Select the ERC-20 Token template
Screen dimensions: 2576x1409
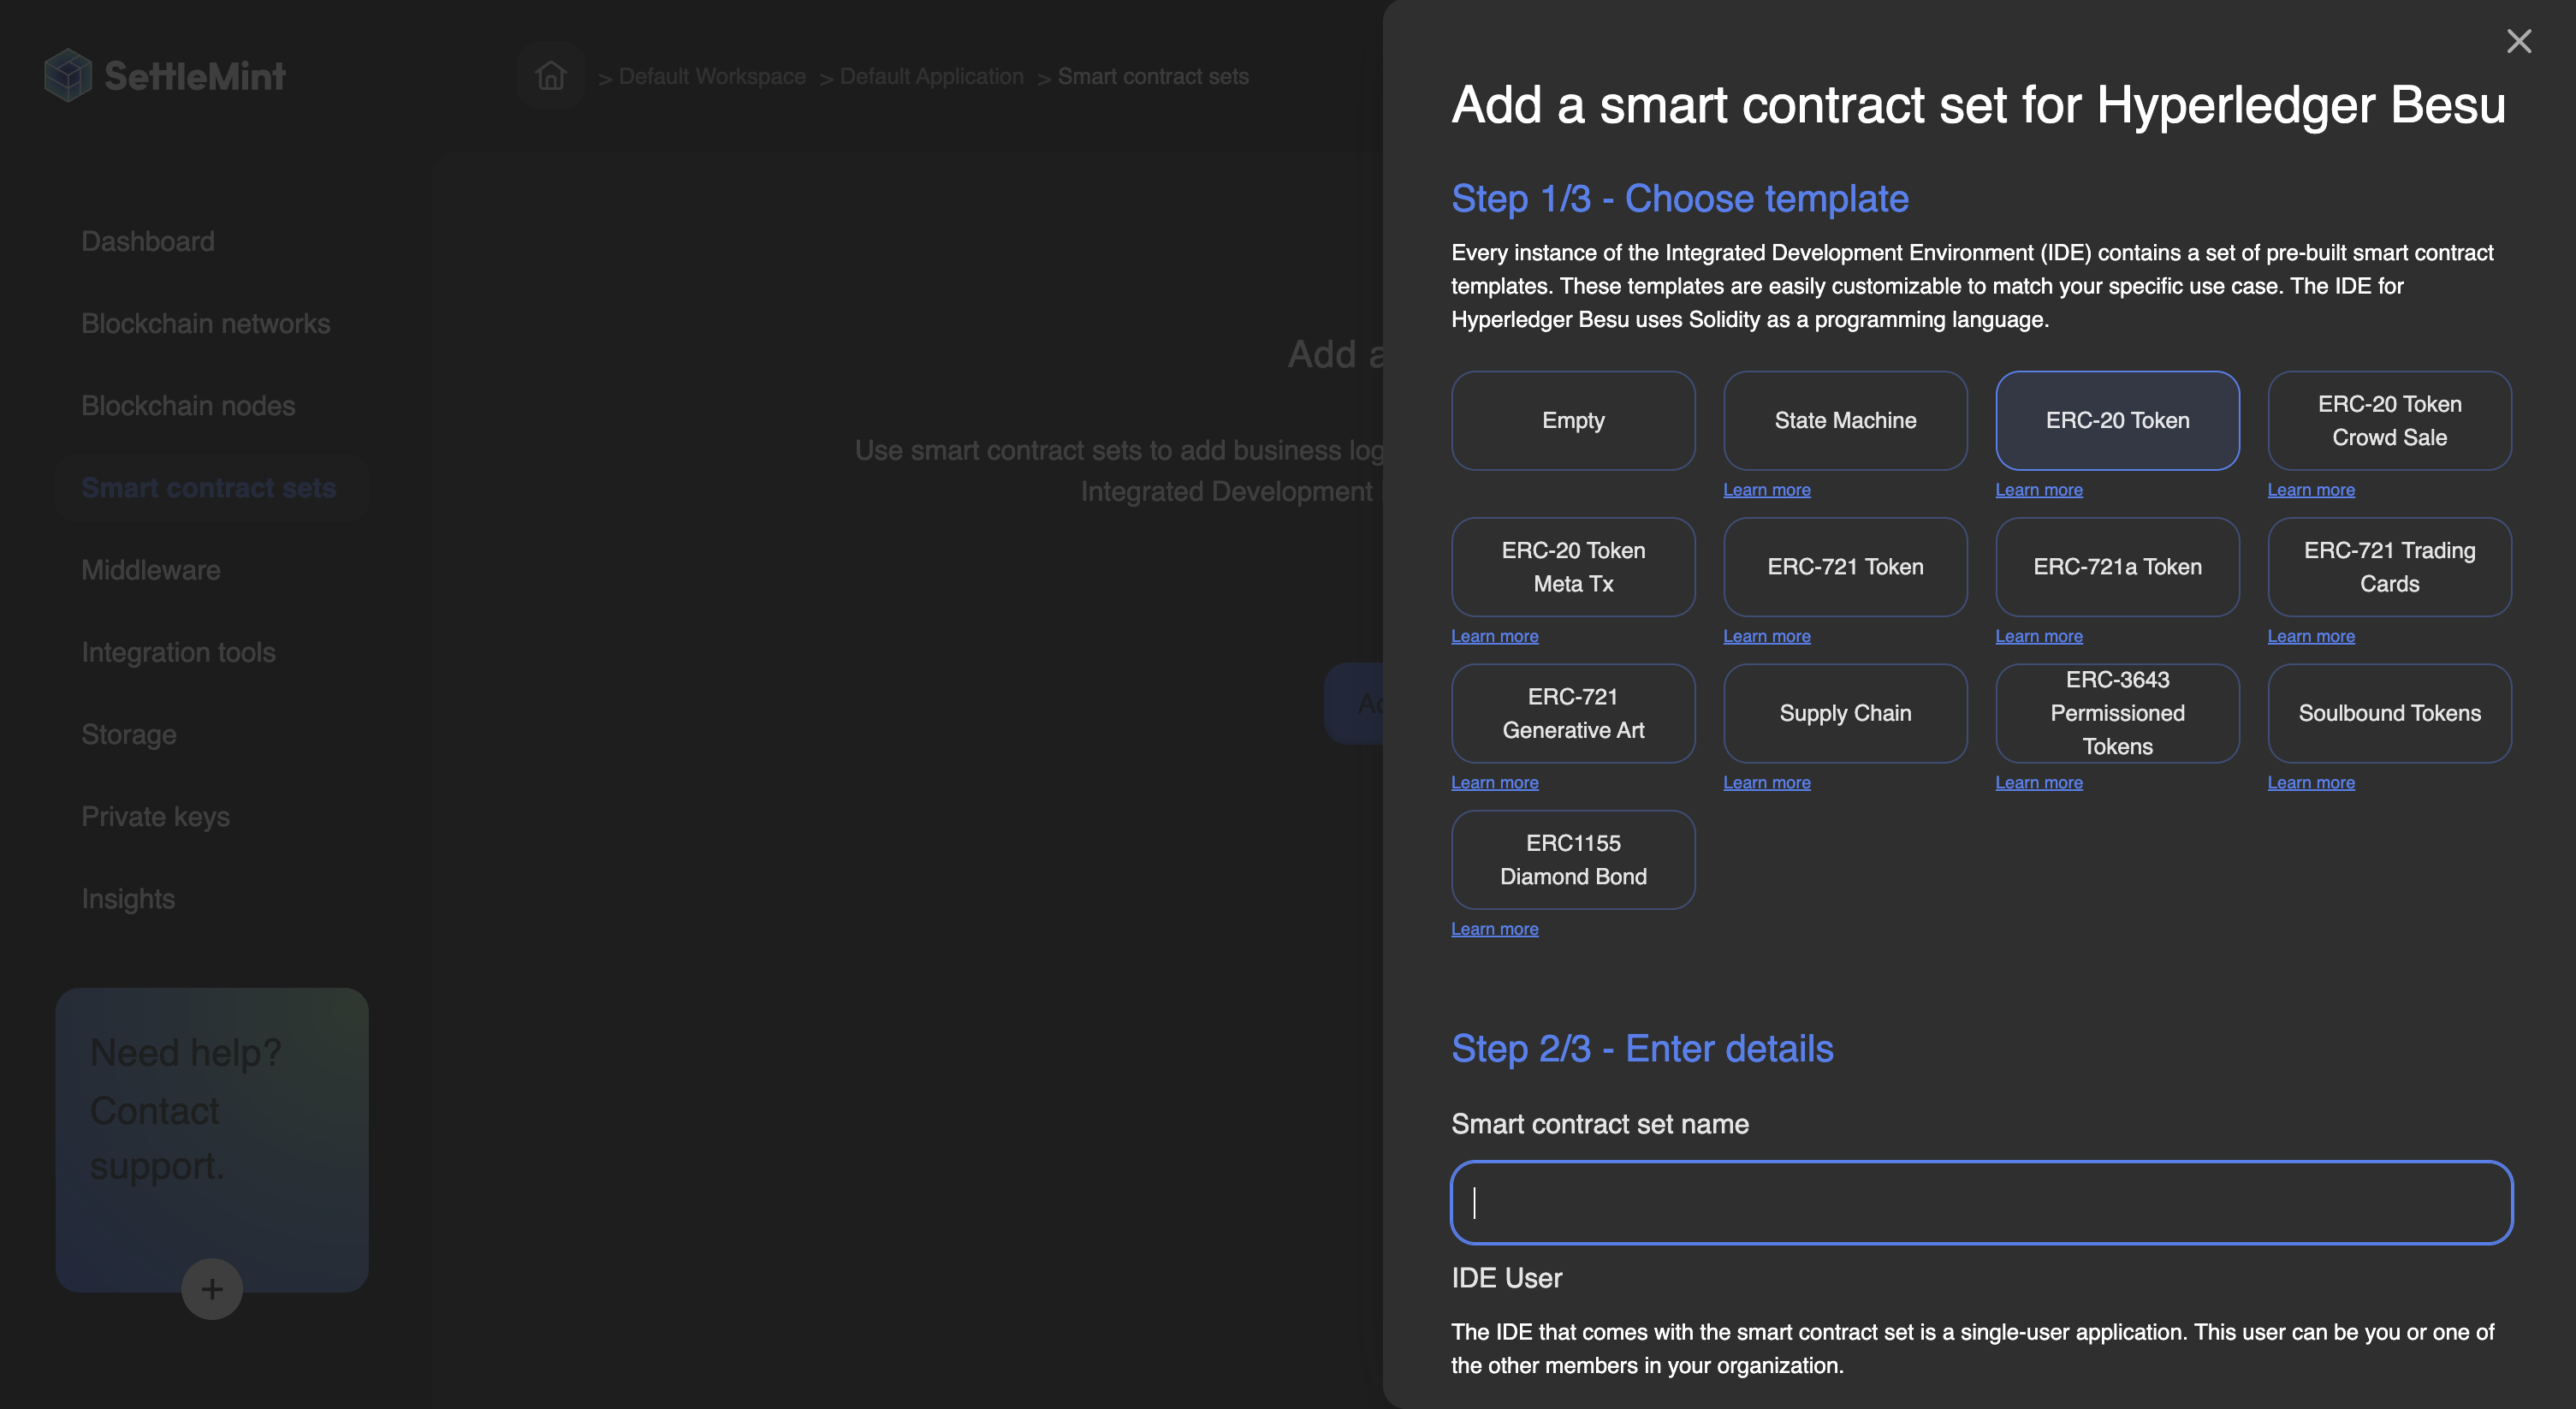2118,420
